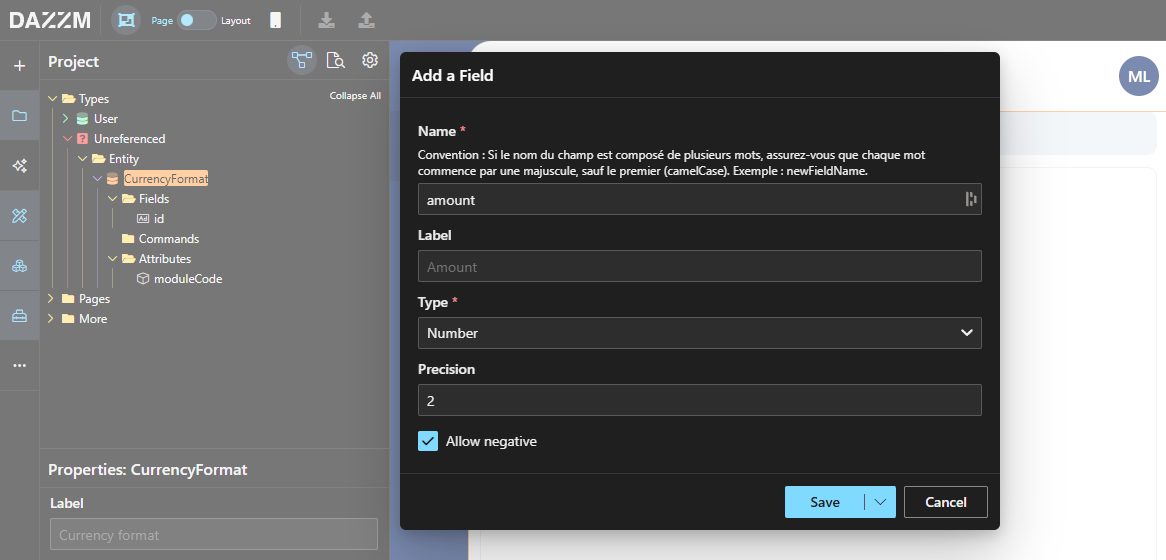Select moduleCode attribute
Screen dimensions: 1166x560
(x=188, y=279)
